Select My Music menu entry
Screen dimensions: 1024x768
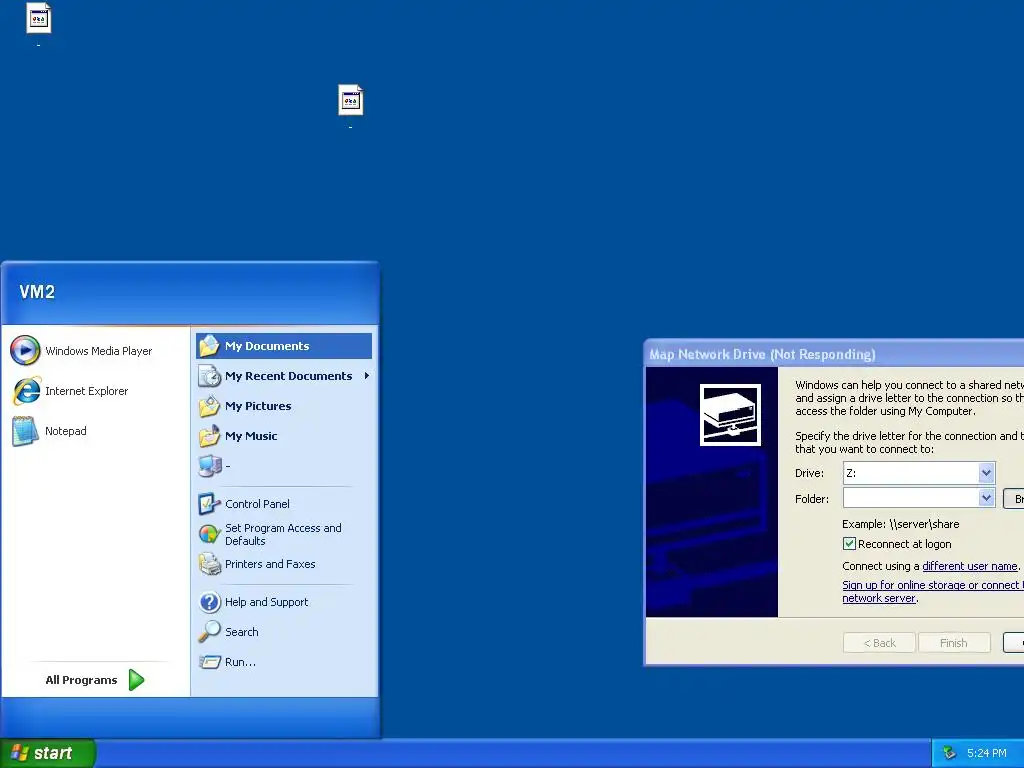pyautogui.click(x=284, y=436)
